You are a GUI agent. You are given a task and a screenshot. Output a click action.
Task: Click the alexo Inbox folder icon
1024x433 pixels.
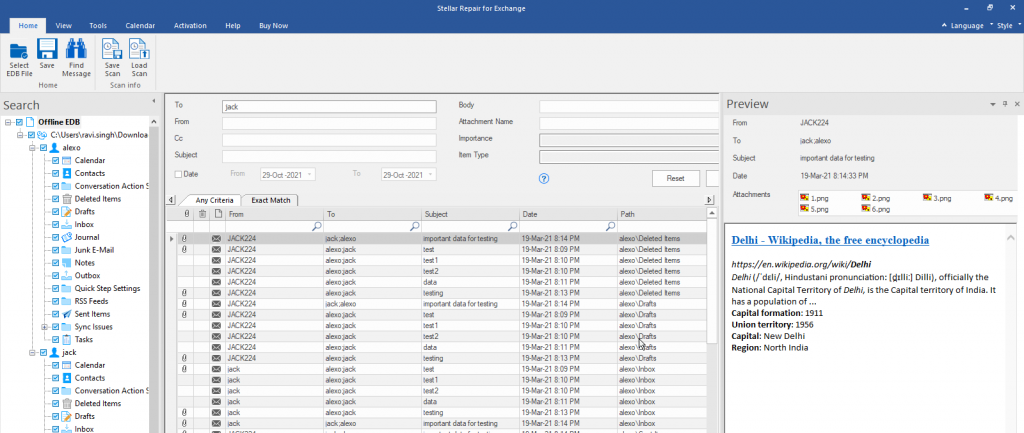(67, 225)
